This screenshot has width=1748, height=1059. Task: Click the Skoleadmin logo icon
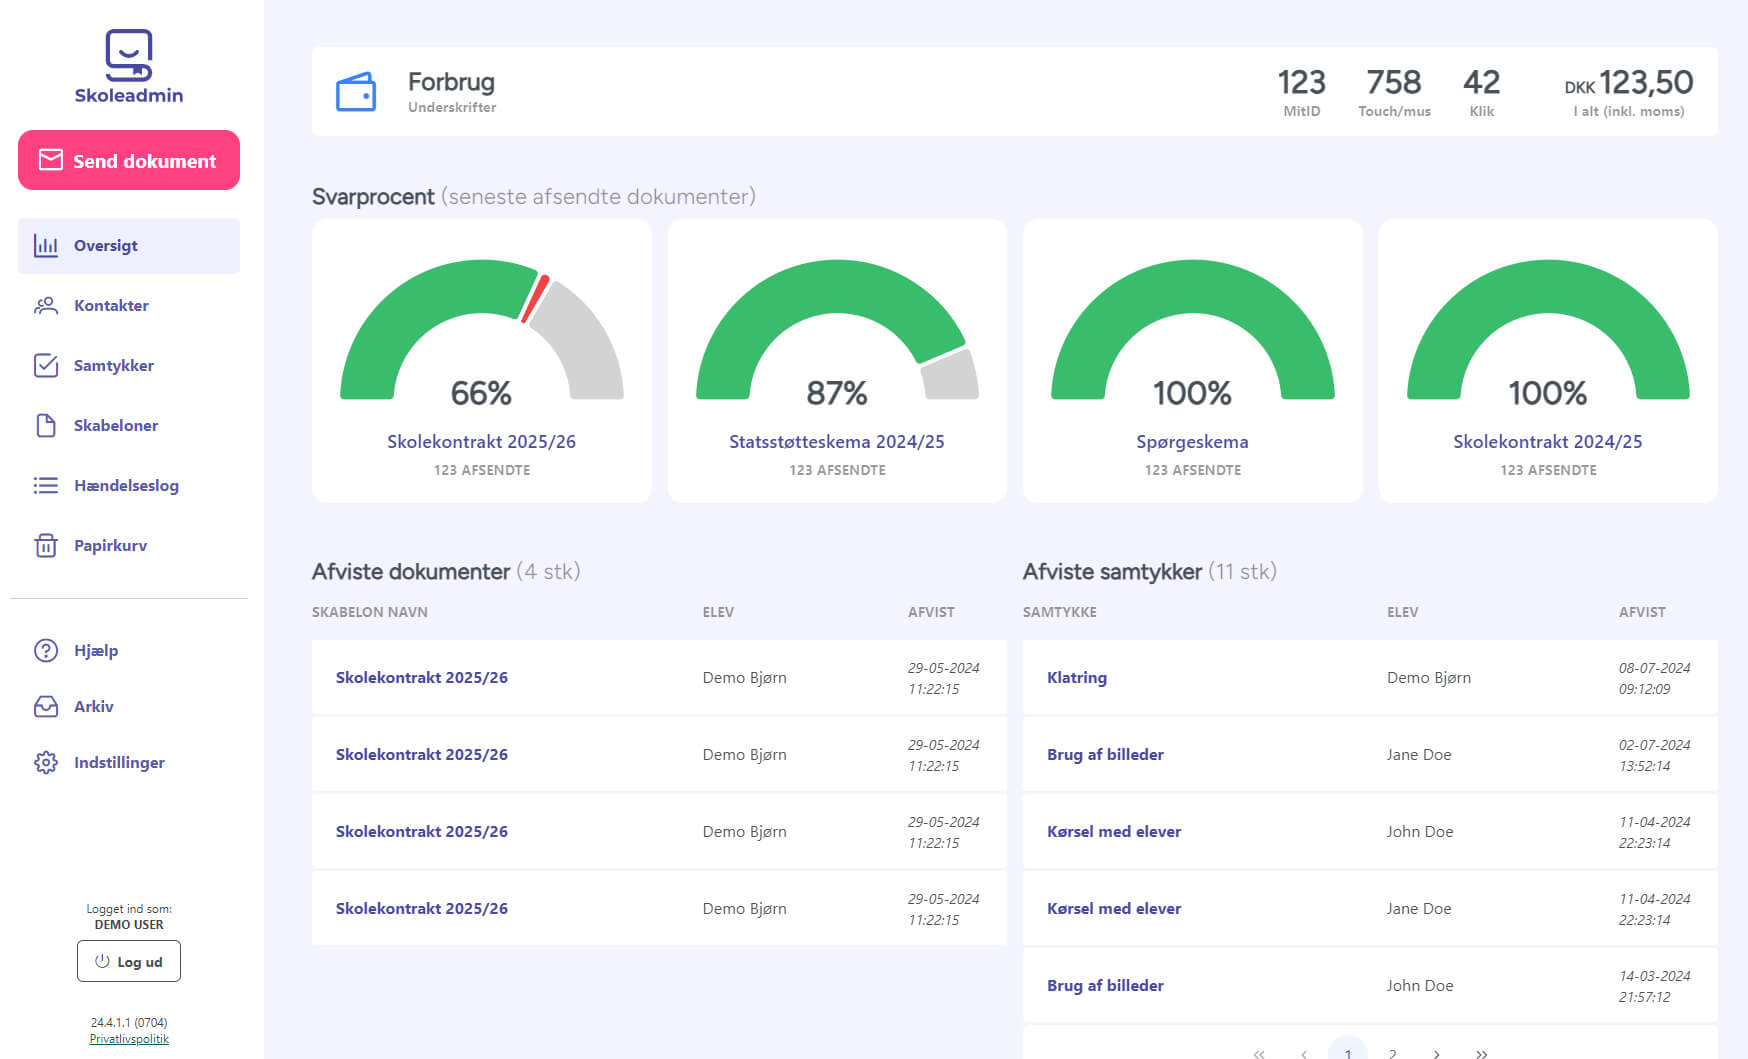tap(129, 54)
